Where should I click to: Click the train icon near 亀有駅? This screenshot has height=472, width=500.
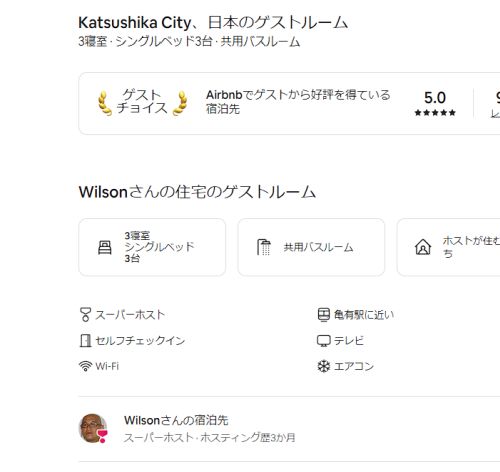tap(323, 315)
